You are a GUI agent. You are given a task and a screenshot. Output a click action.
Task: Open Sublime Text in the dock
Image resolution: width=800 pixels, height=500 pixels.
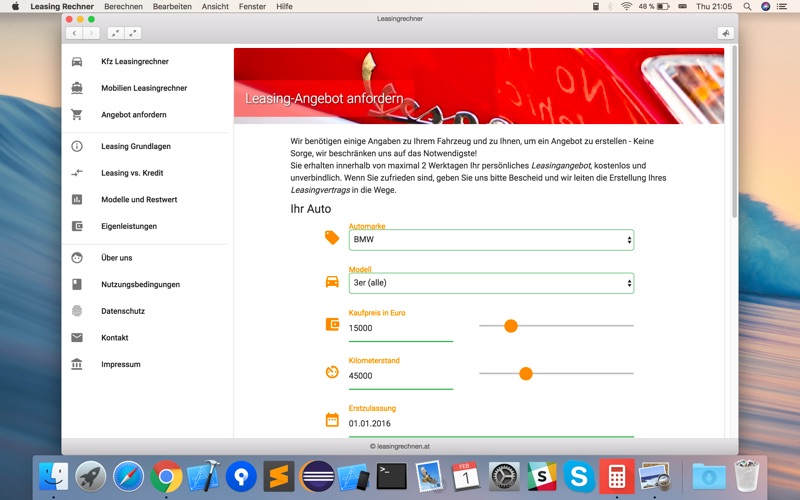pos(279,477)
